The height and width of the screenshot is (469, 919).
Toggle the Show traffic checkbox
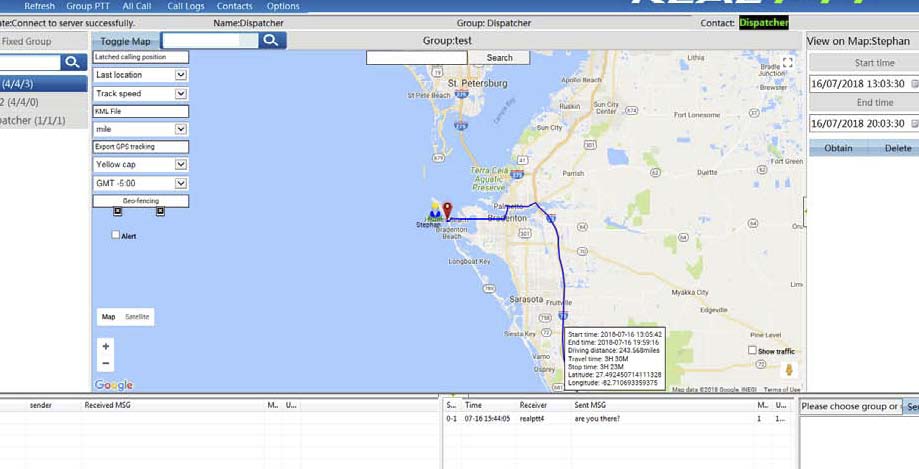(x=753, y=351)
